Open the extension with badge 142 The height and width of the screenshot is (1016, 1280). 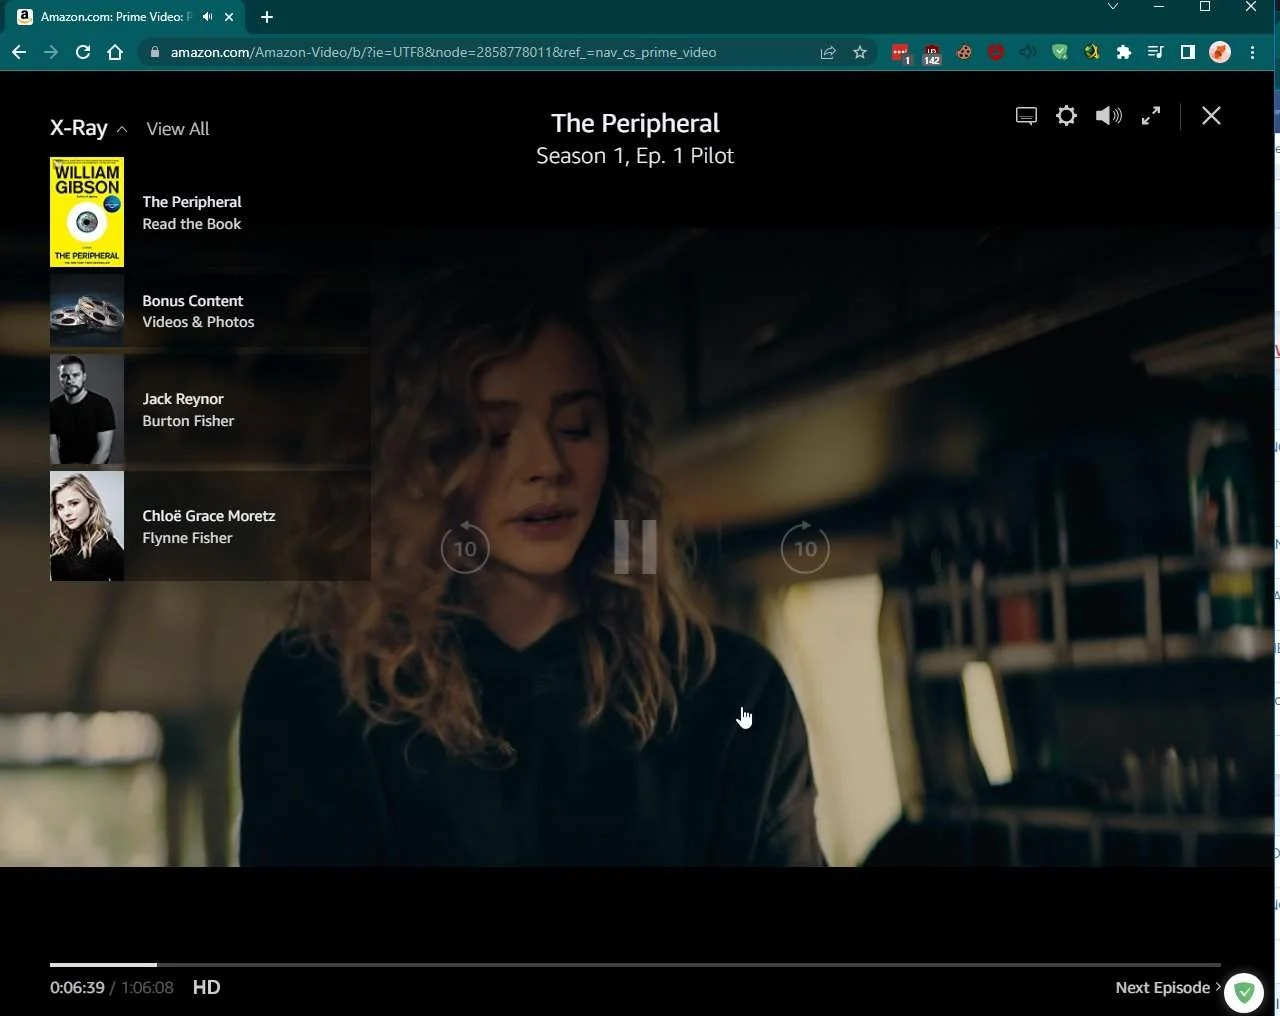(932, 53)
